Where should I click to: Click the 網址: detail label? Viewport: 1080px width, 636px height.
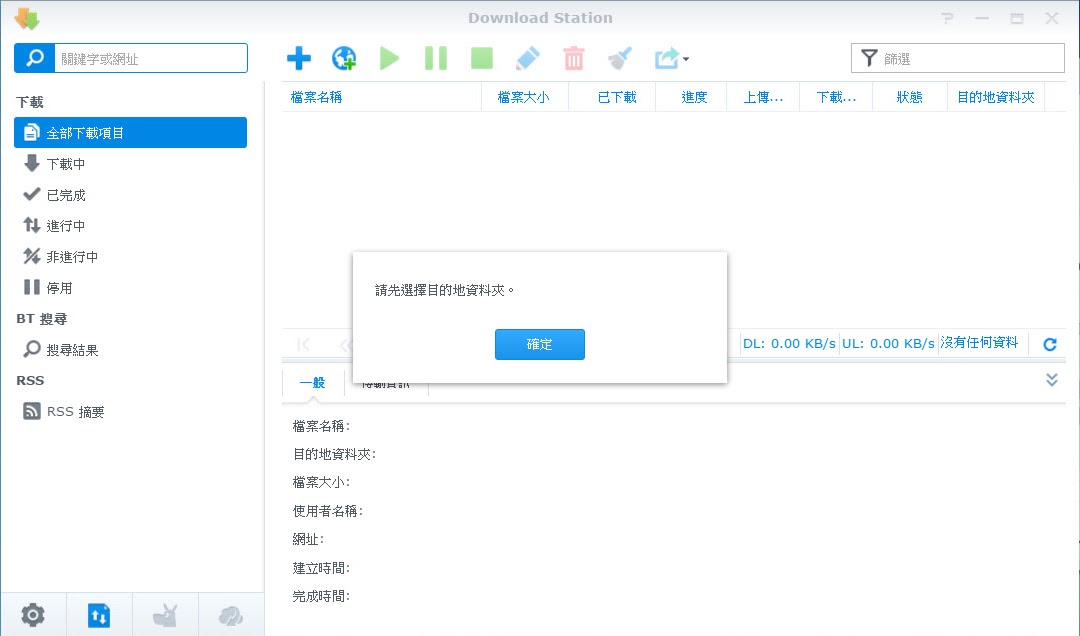point(308,539)
